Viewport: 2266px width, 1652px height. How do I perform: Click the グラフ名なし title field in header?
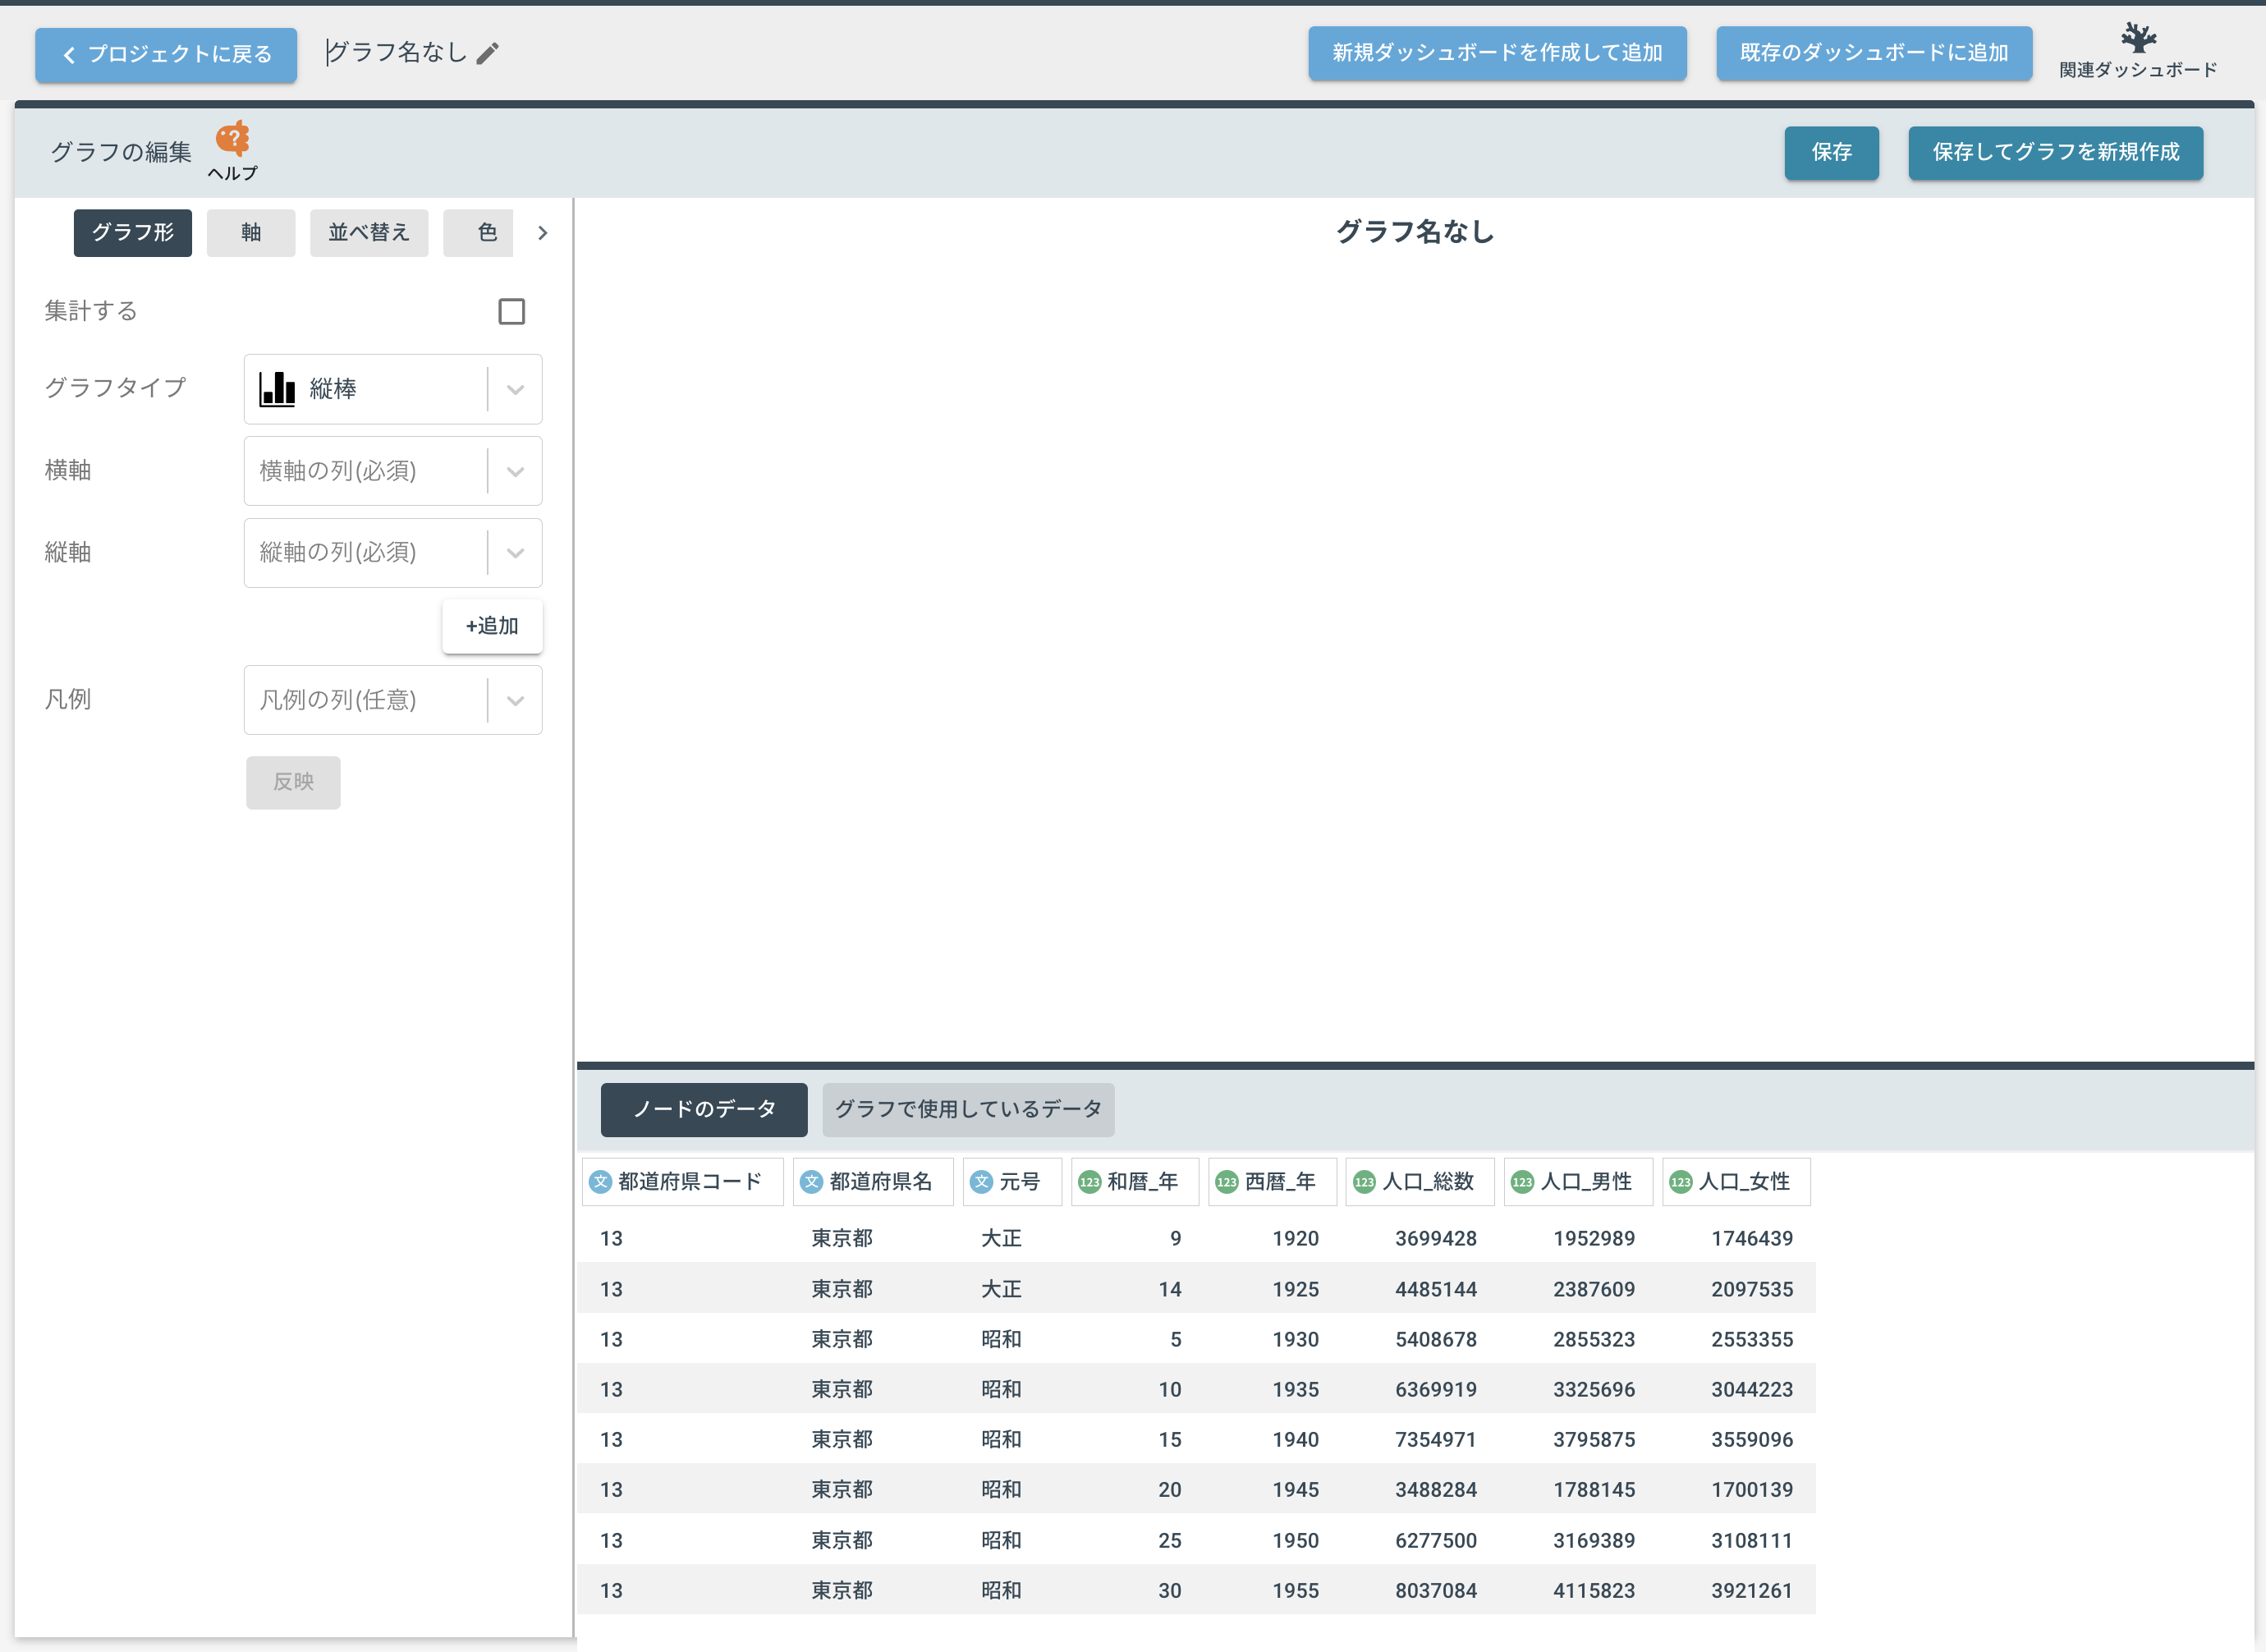click(398, 53)
